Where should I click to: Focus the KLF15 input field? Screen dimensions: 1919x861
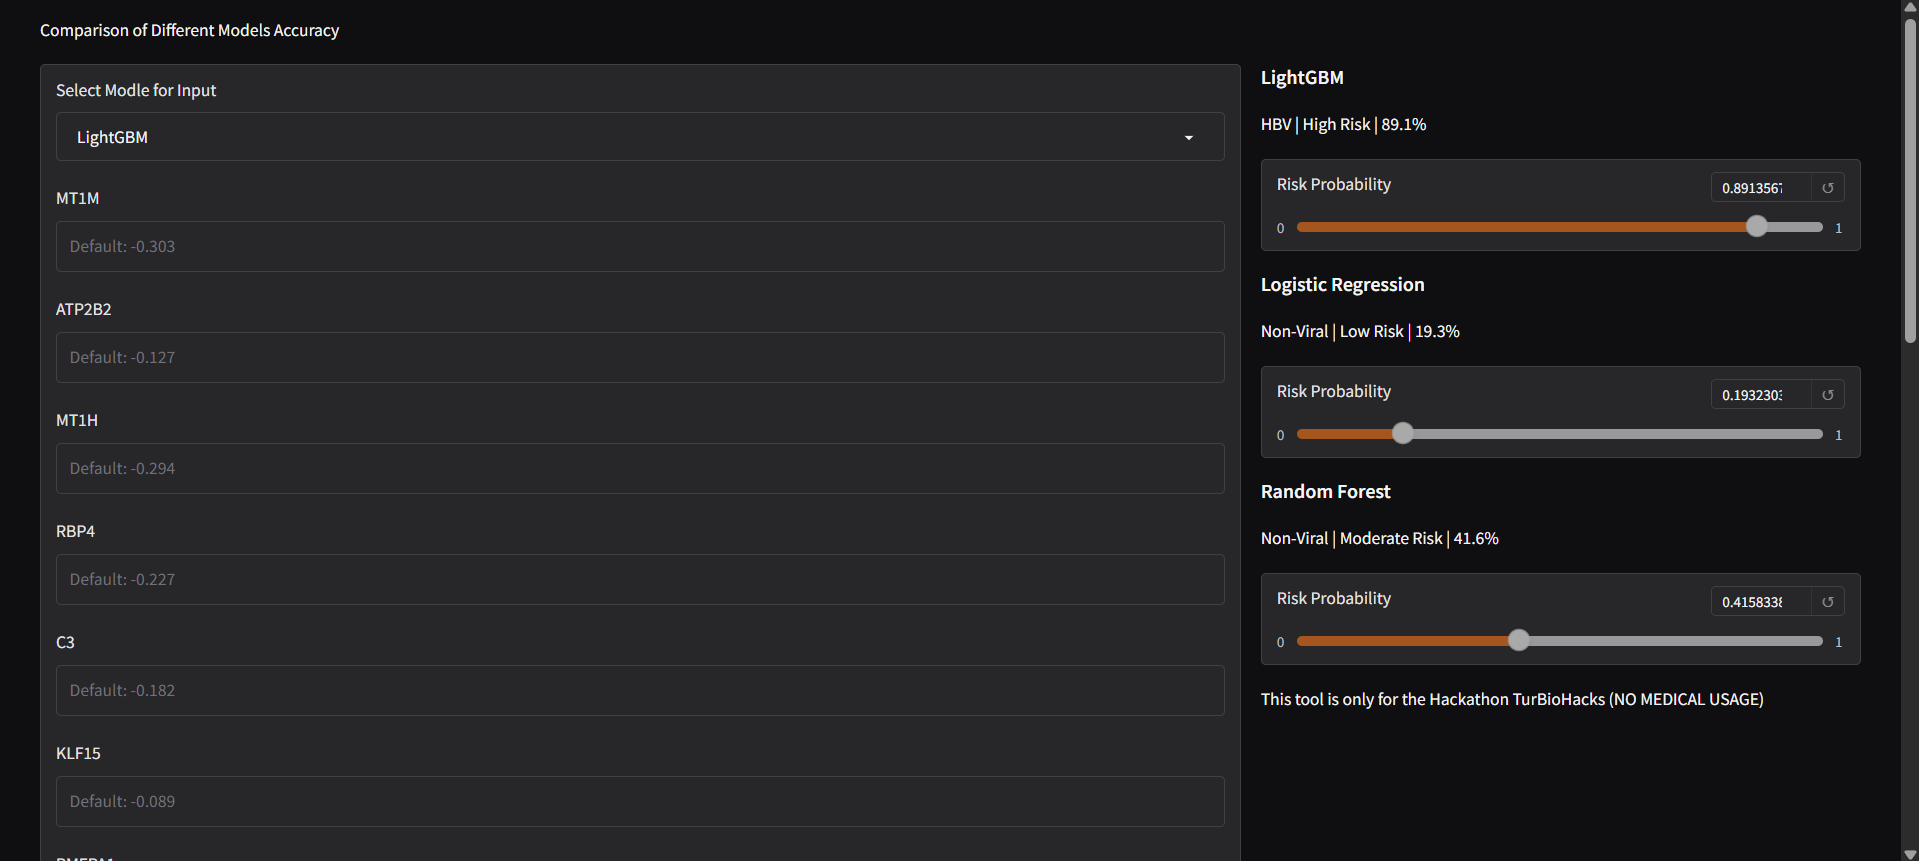click(640, 801)
